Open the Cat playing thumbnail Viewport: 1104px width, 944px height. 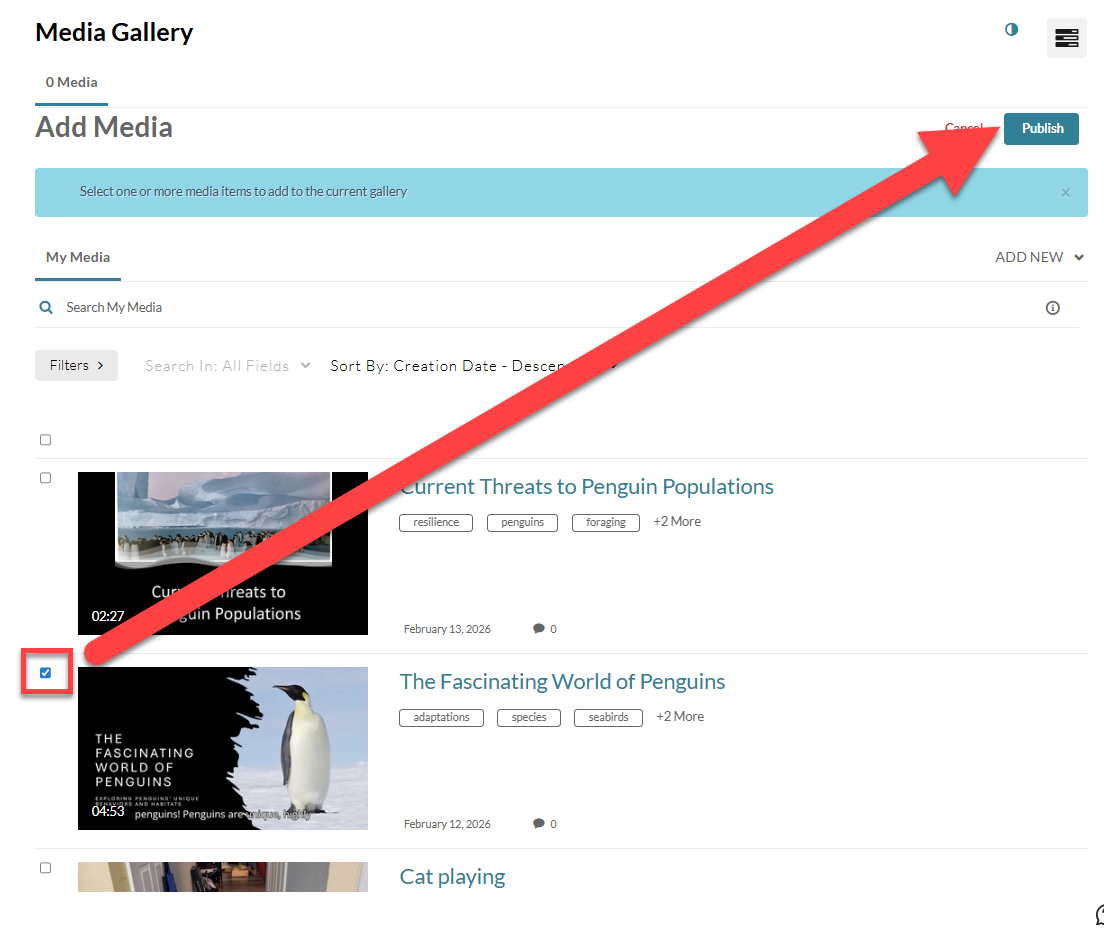[x=222, y=877]
